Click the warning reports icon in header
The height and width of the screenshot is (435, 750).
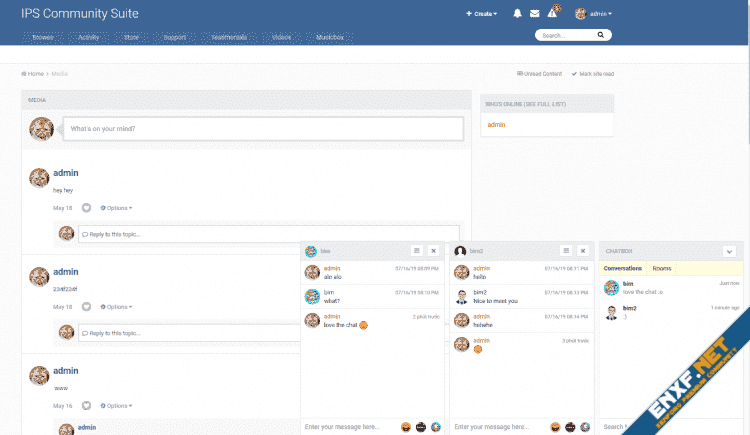tap(552, 13)
